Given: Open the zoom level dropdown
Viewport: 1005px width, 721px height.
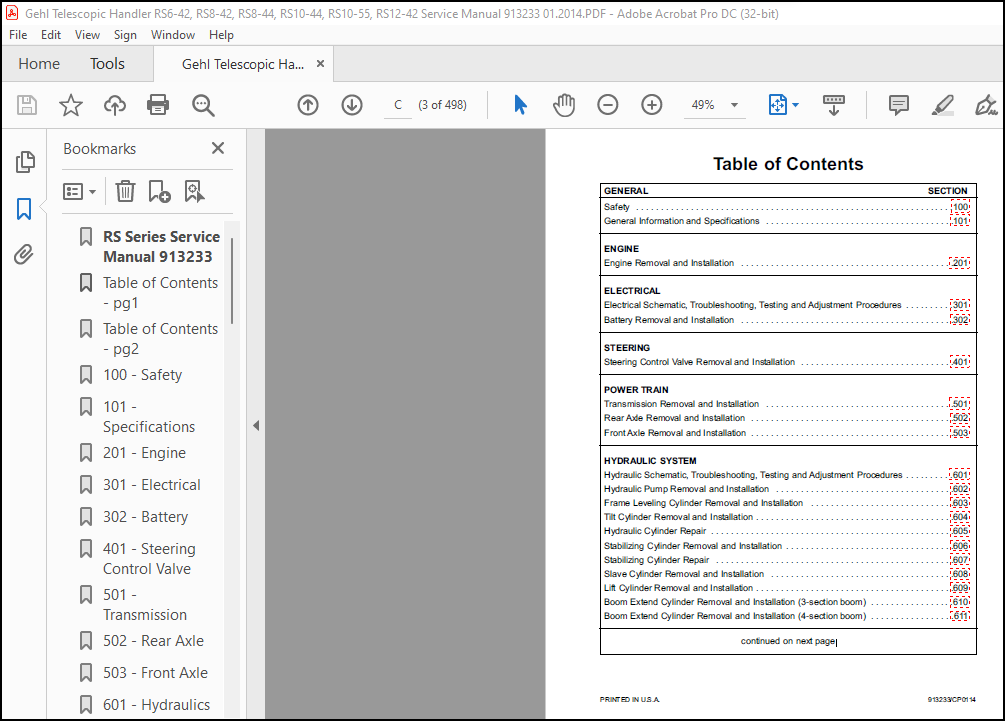Looking at the screenshot, I should pos(735,104).
